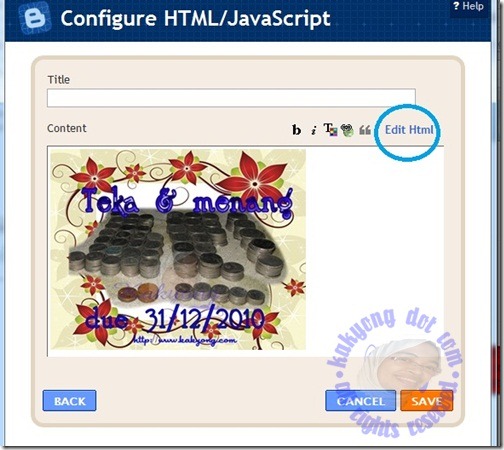Apply blockquote formatting icon
This screenshot has width=504, height=450.
[x=365, y=130]
